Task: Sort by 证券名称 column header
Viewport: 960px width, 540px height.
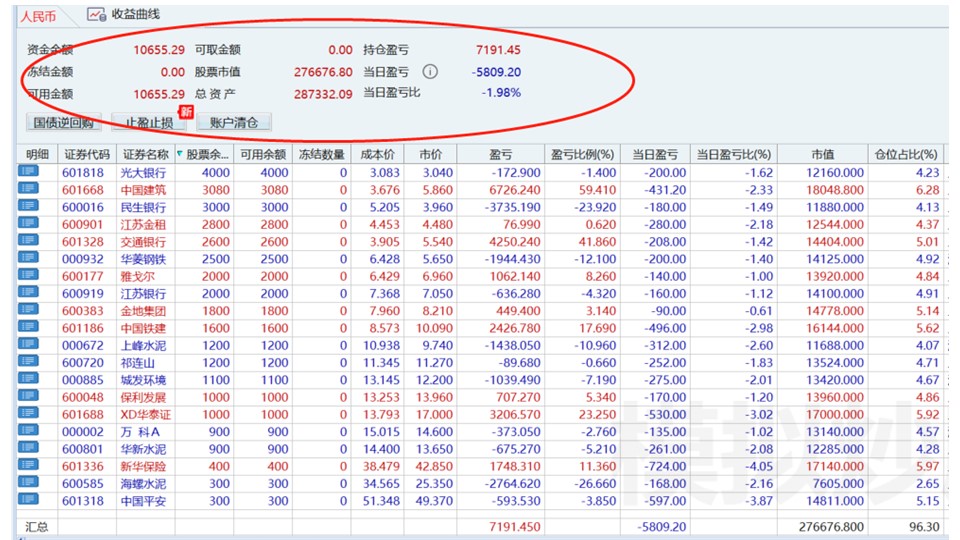Action: pos(146,154)
